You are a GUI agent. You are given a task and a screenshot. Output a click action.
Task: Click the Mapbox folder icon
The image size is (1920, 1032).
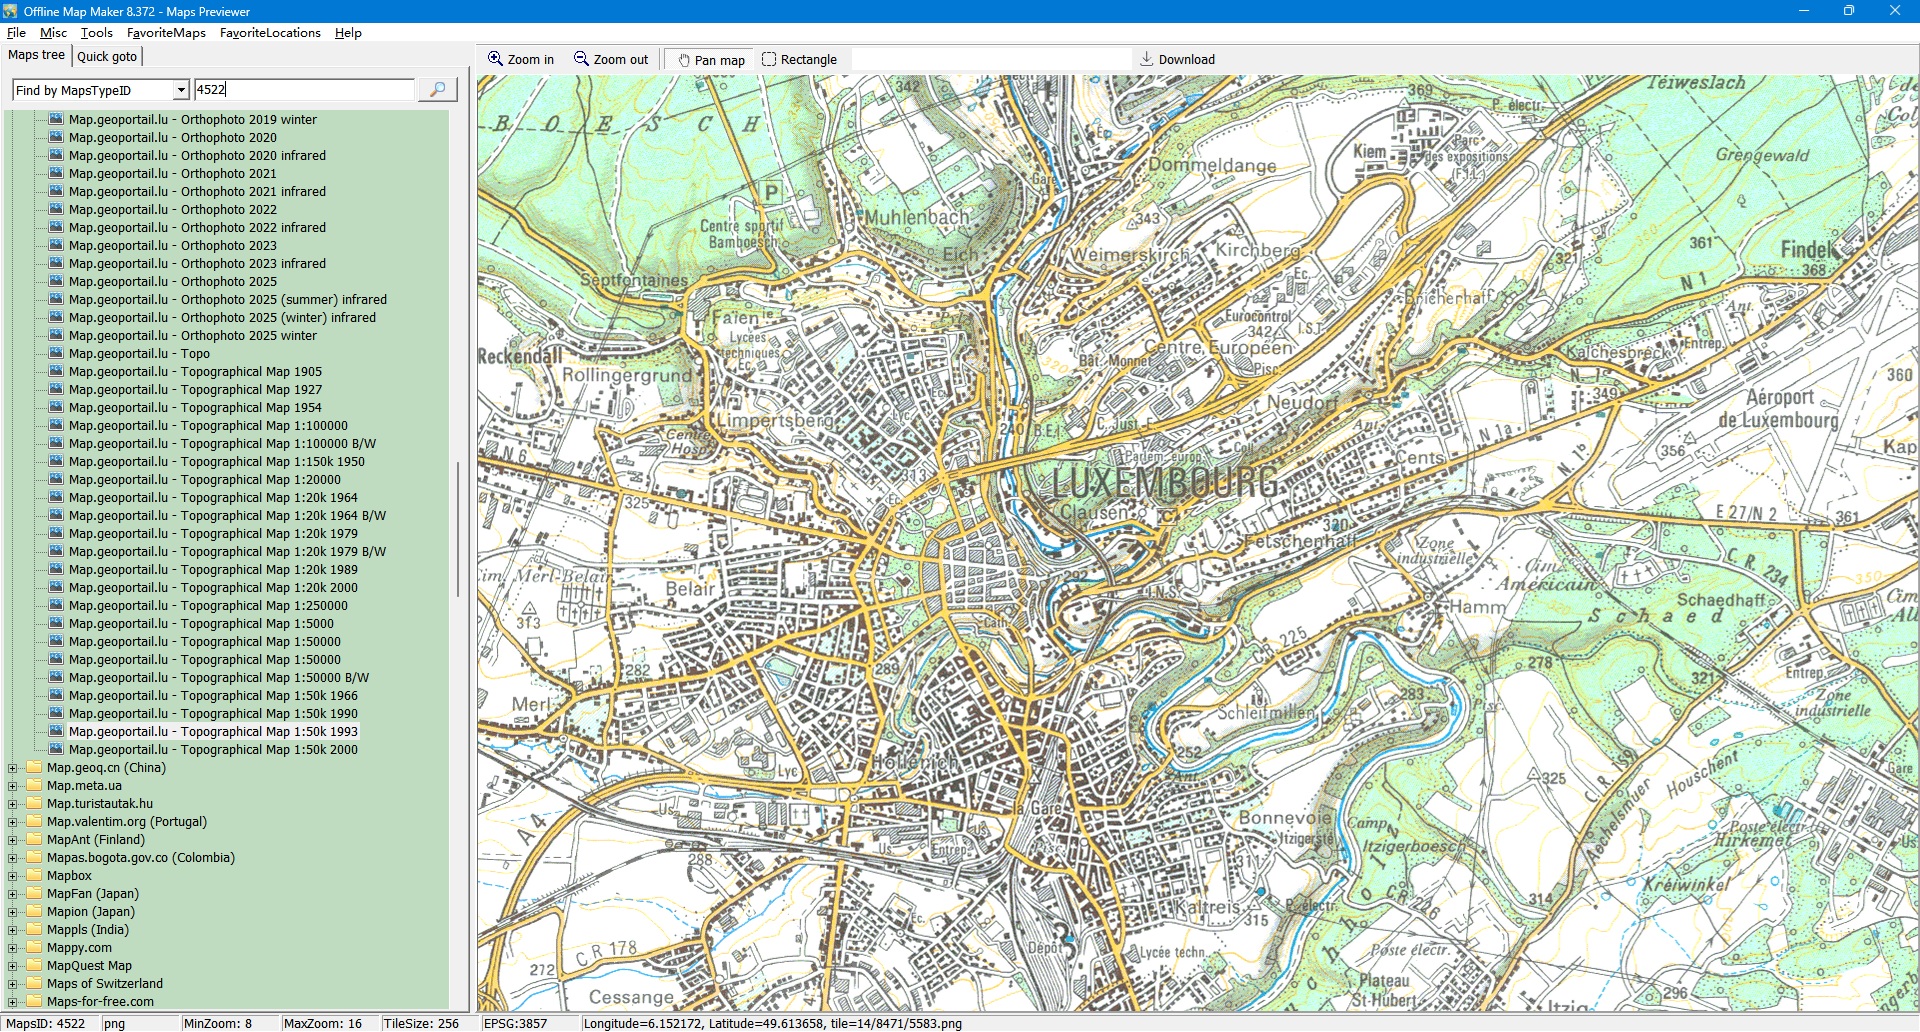click(34, 876)
